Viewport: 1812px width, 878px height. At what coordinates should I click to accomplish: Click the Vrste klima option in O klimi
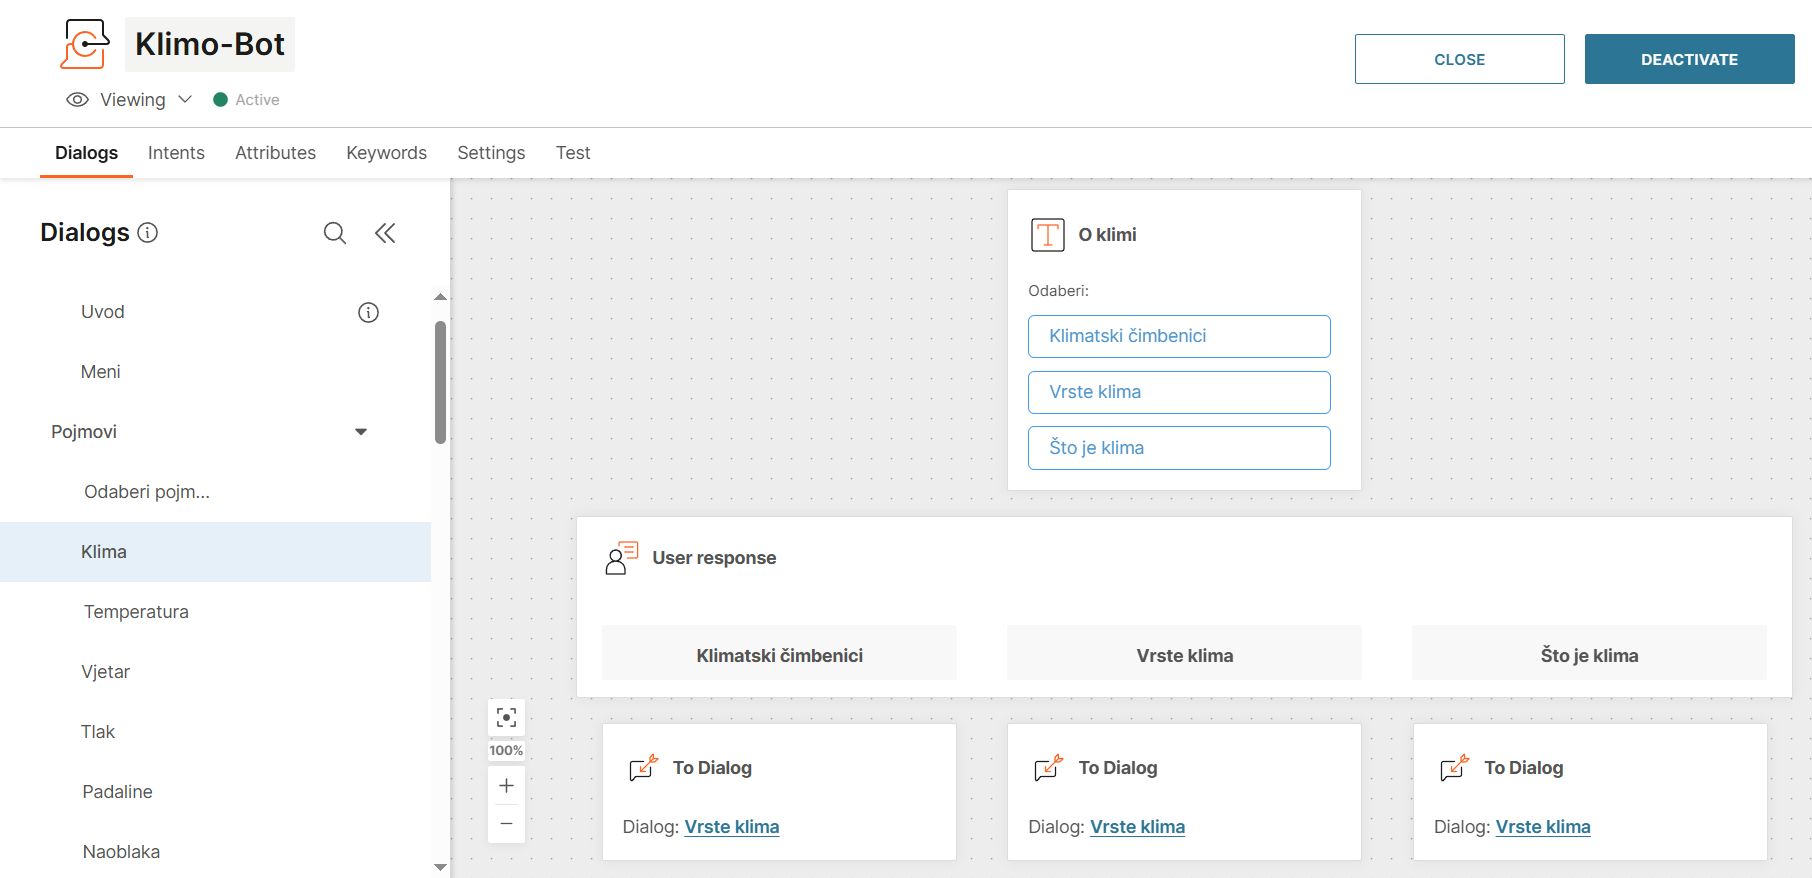1179,392
